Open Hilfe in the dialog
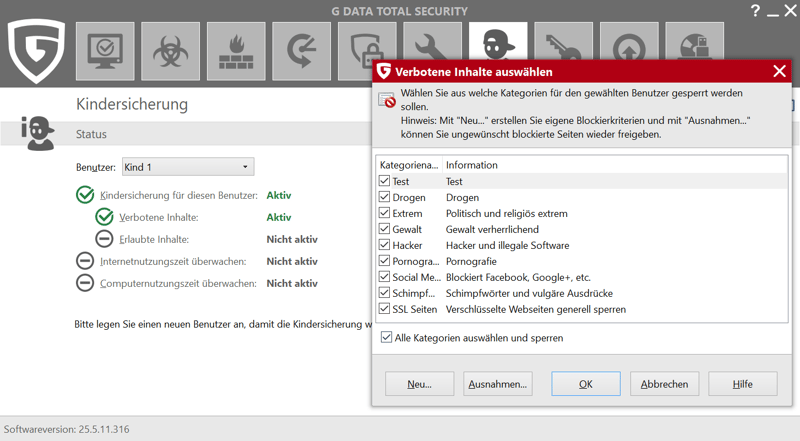The height and width of the screenshot is (441, 800). coord(743,384)
